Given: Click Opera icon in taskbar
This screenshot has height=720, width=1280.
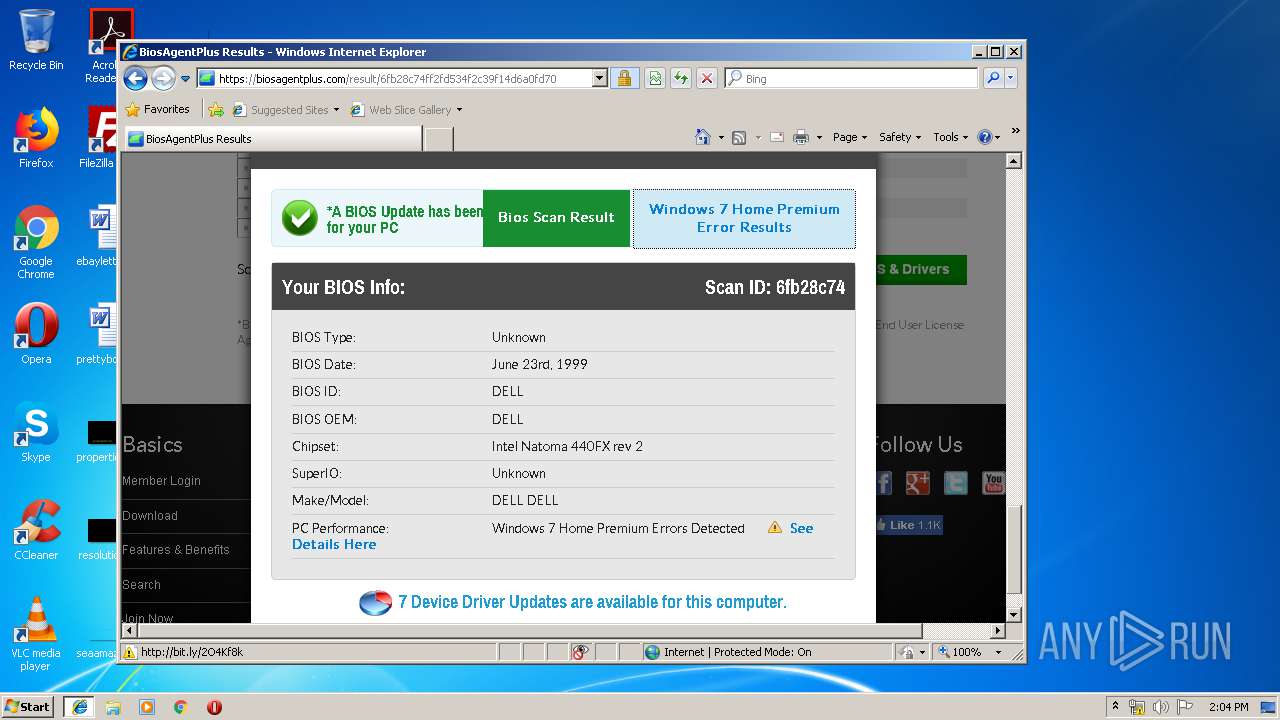Looking at the screenshot, I should (x=214, y=707).
